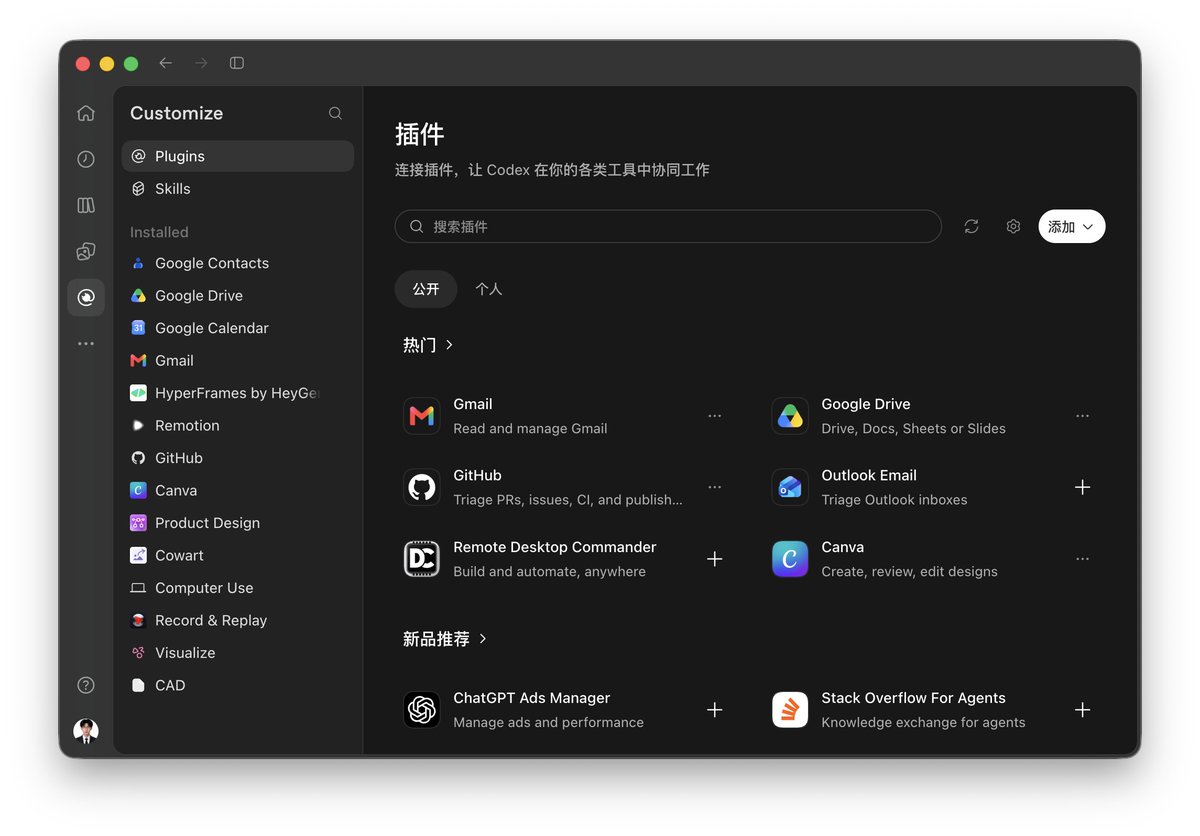Open the history clock icon in rail
This screenshot has width=1200, height=836.
[x=86, y=159]
